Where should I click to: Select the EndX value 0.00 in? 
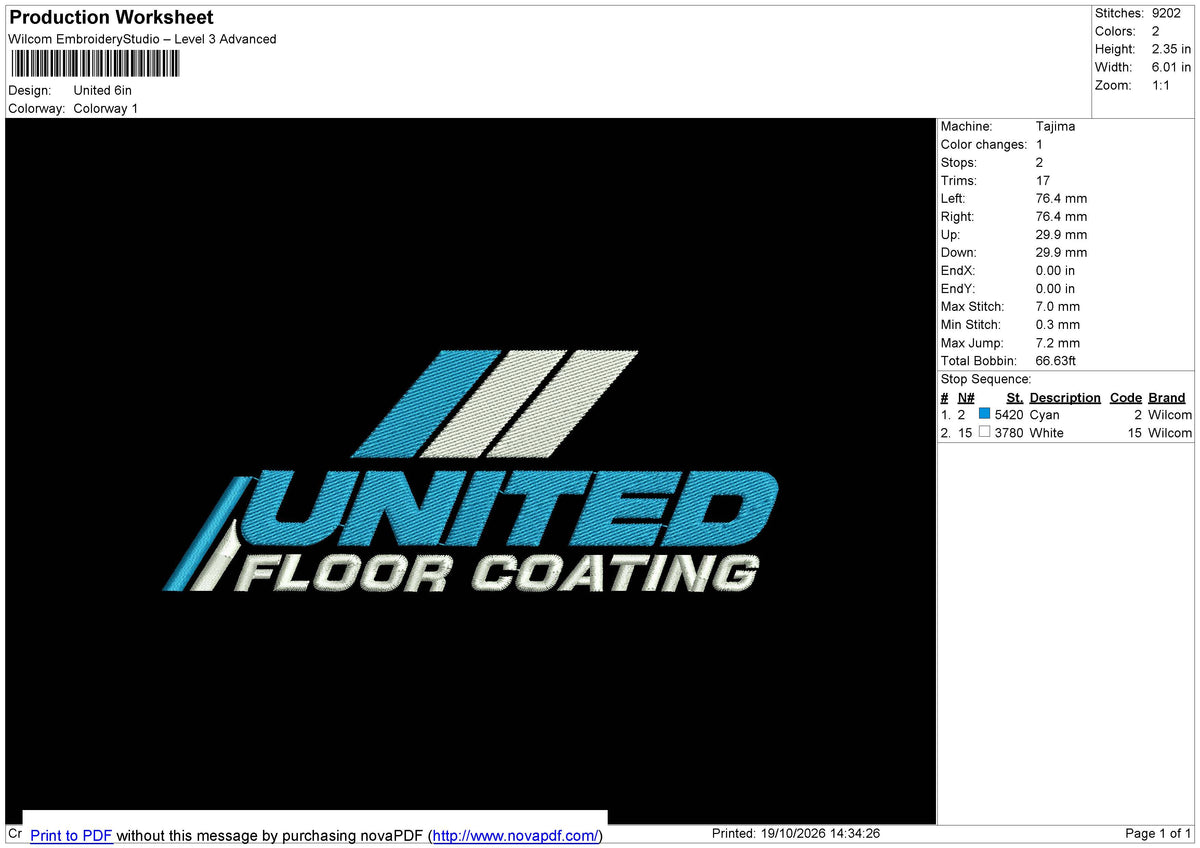(x=1055, y=270)
